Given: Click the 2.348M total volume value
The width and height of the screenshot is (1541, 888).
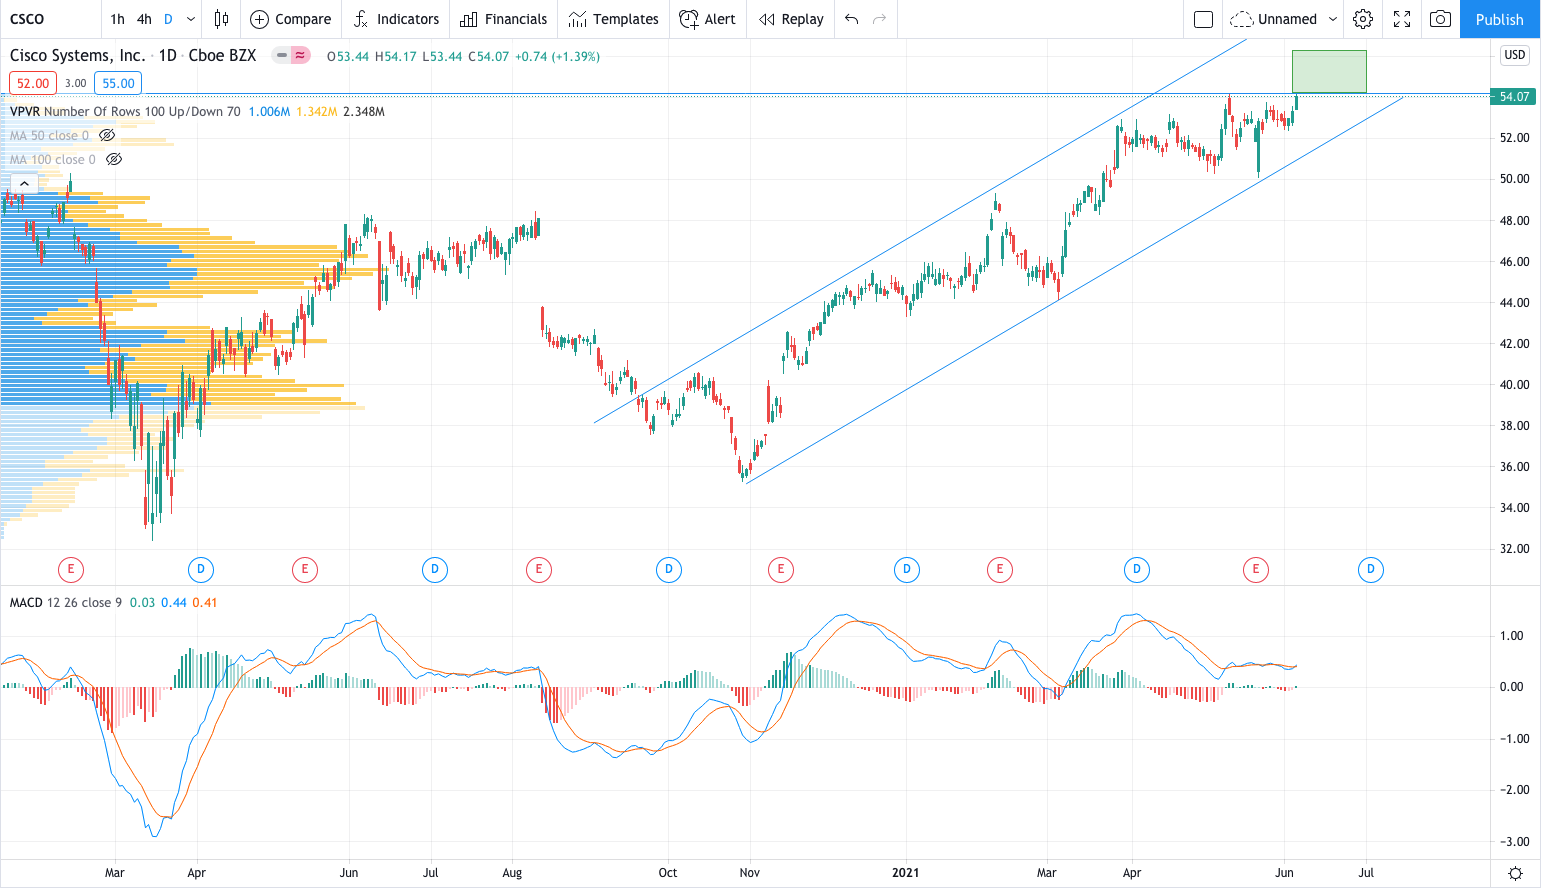Looking at the screenshot, I should (x=364, y=112).
